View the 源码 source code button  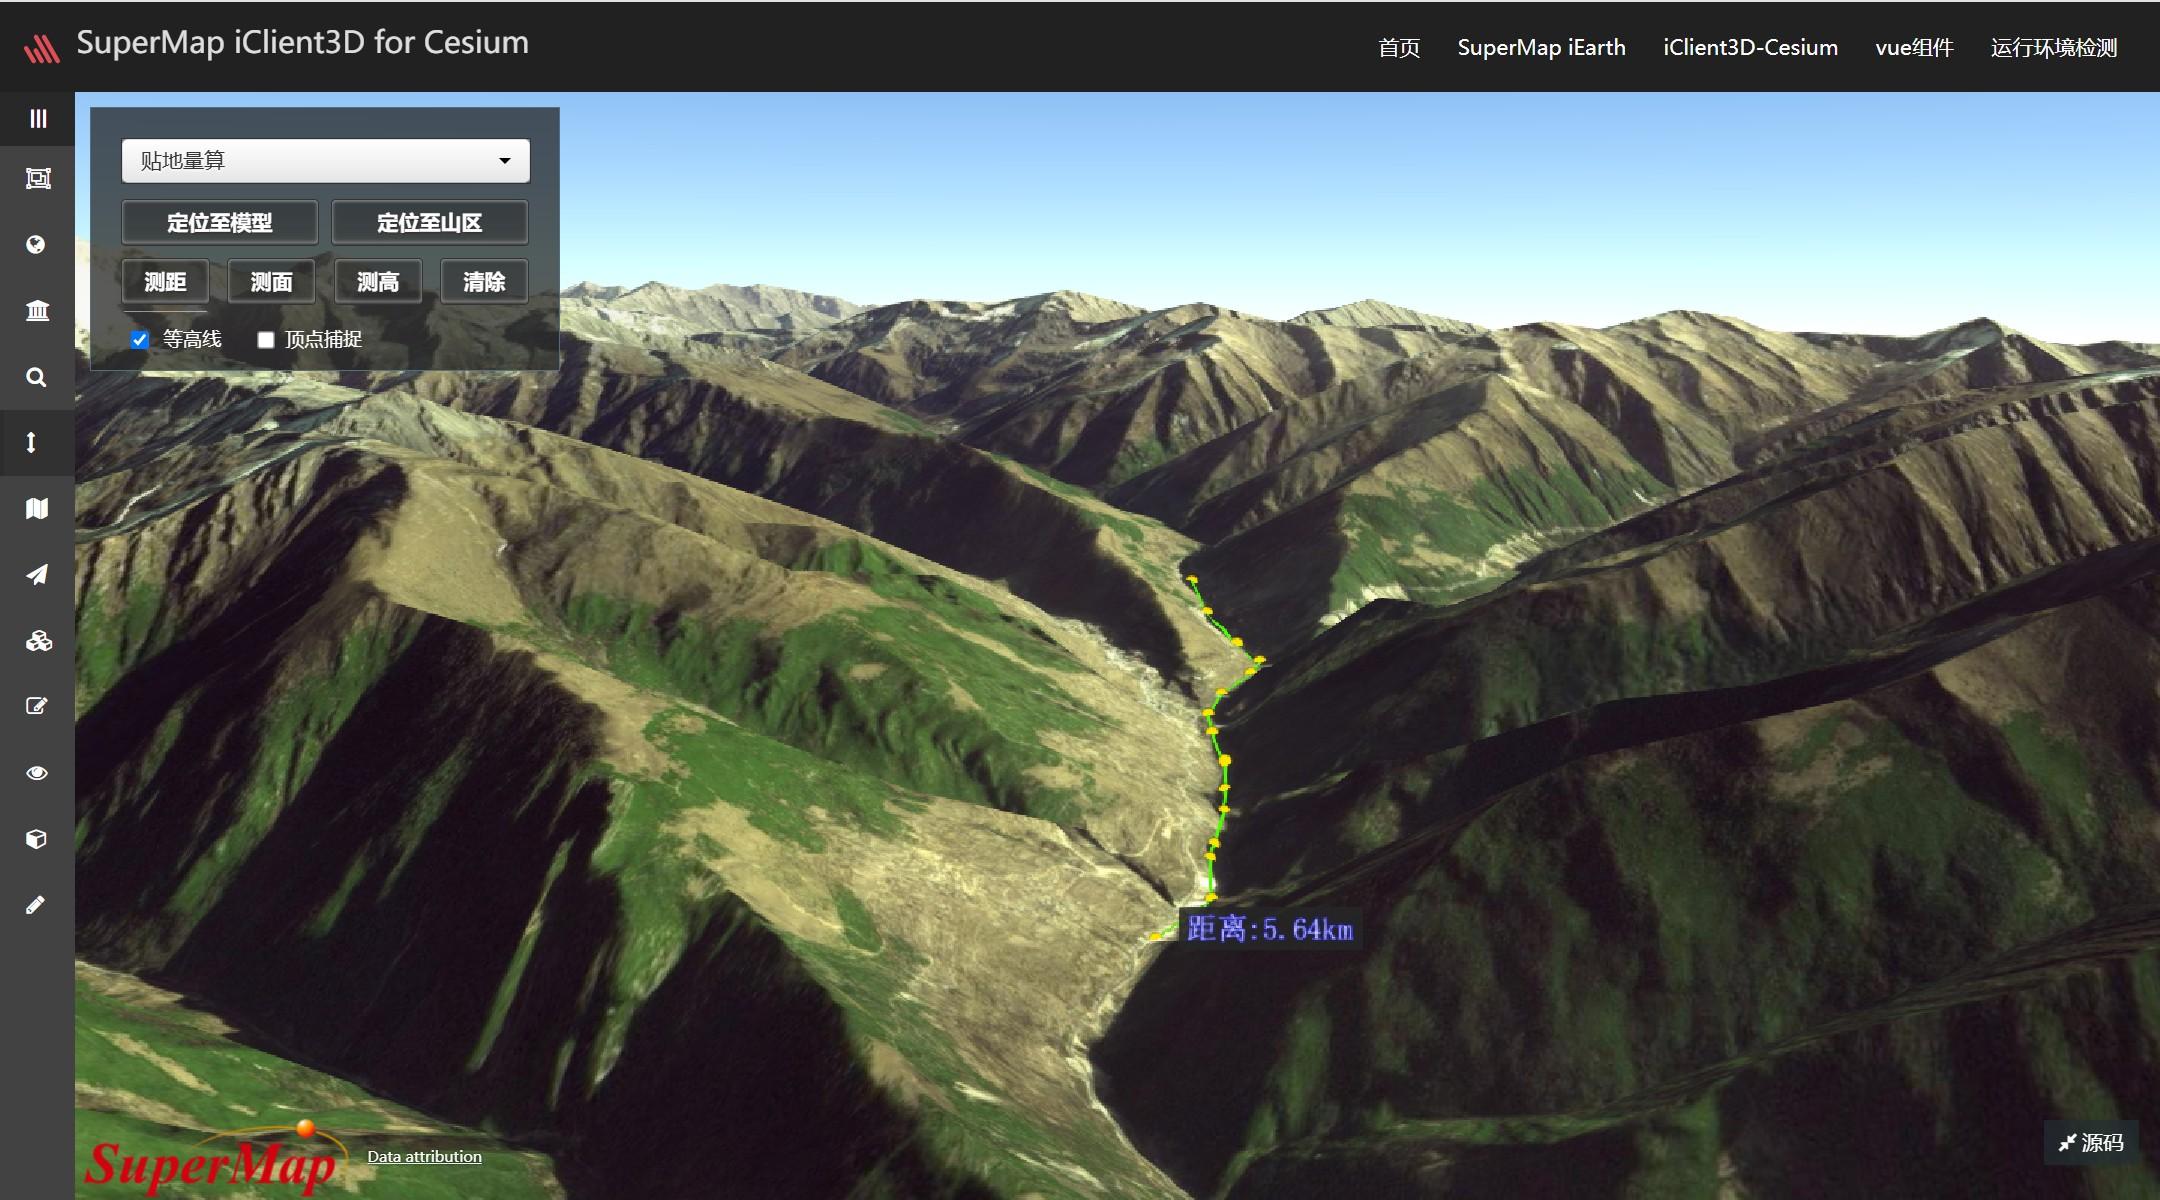pyautogui.click(x=2091, y=1142)
